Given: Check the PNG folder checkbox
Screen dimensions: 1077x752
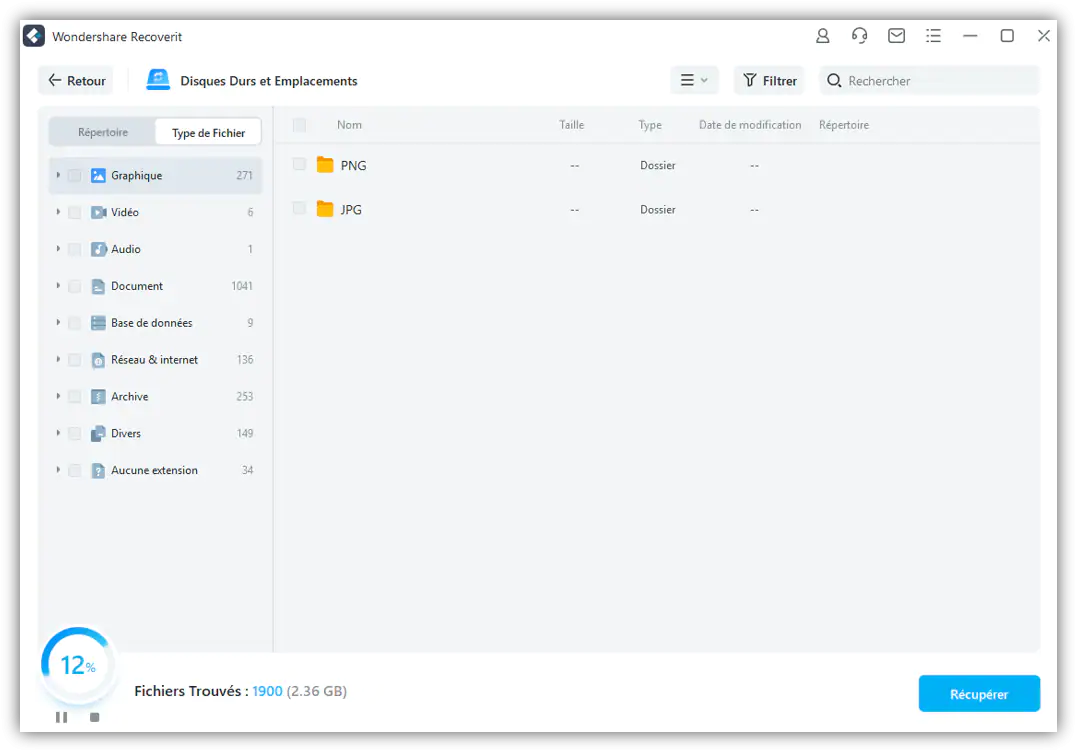Looking at the screenshot, I should (x=299, y=164).
